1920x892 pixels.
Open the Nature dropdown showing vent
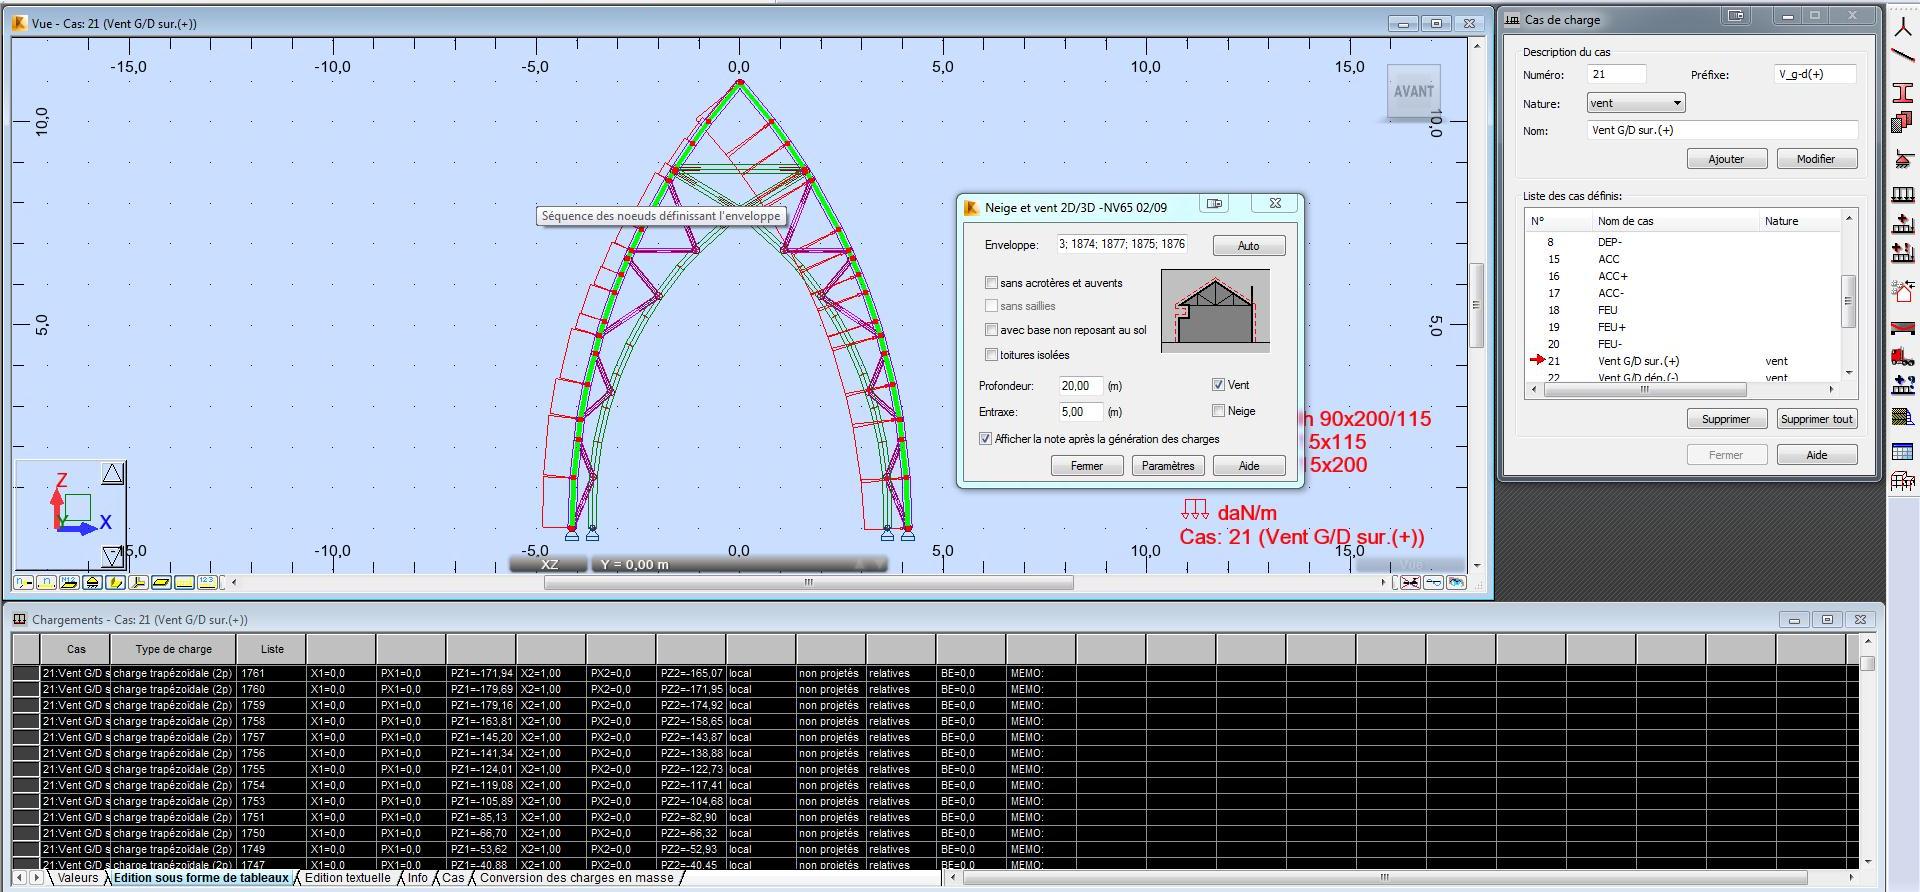(x=1635, y=103)
